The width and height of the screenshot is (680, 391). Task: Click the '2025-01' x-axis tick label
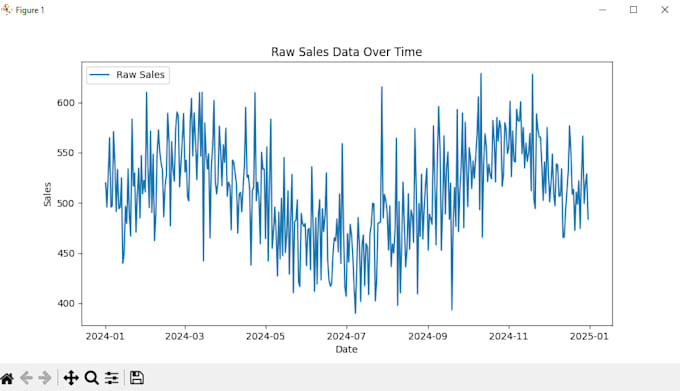(589, 336)
